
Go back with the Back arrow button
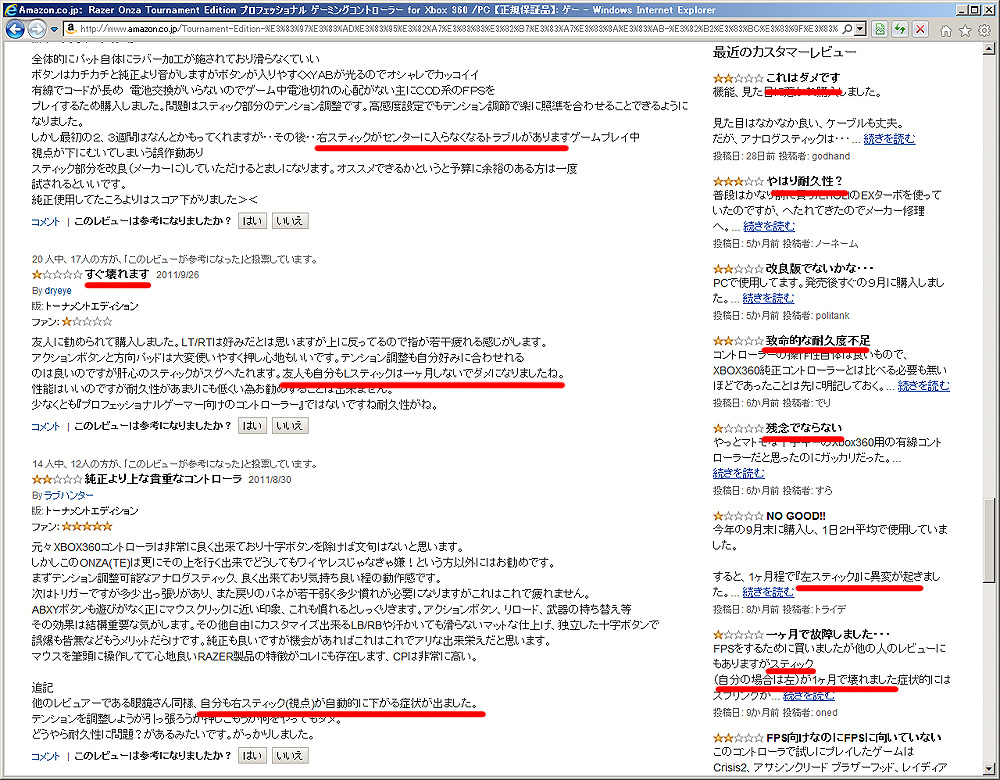(15, 29)
